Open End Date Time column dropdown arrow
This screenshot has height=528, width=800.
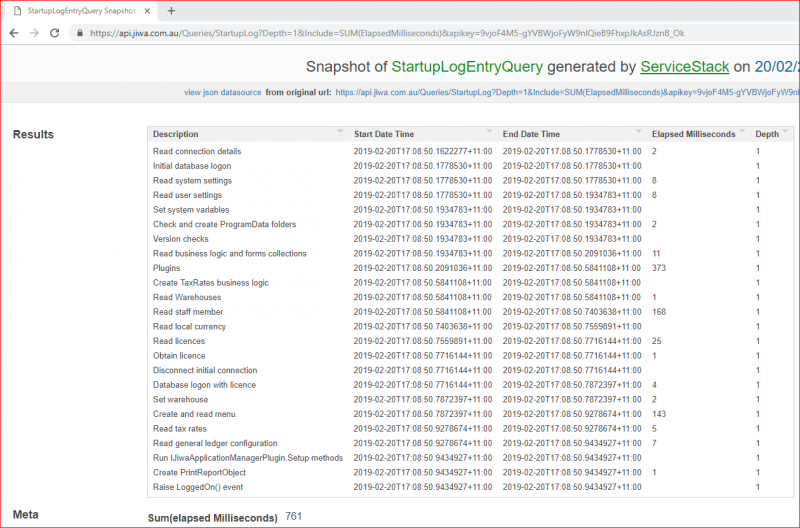tap(639, 133)
